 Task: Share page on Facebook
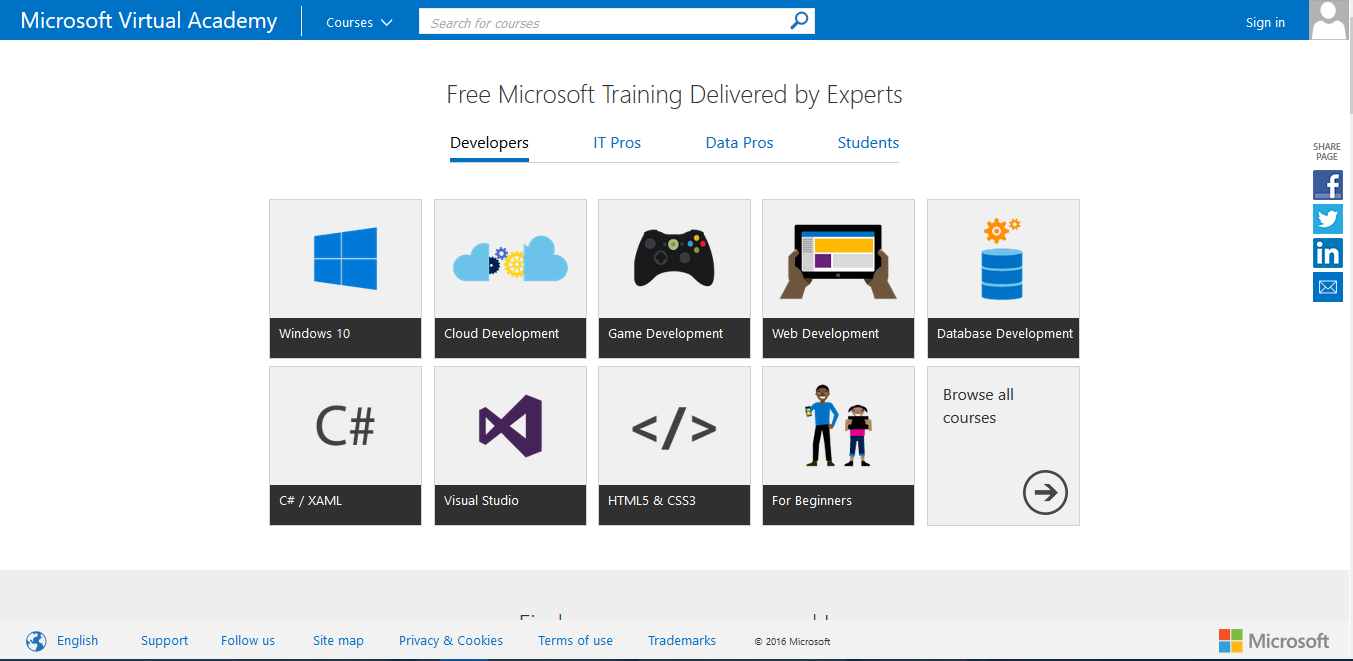[x=1327, y=185]
